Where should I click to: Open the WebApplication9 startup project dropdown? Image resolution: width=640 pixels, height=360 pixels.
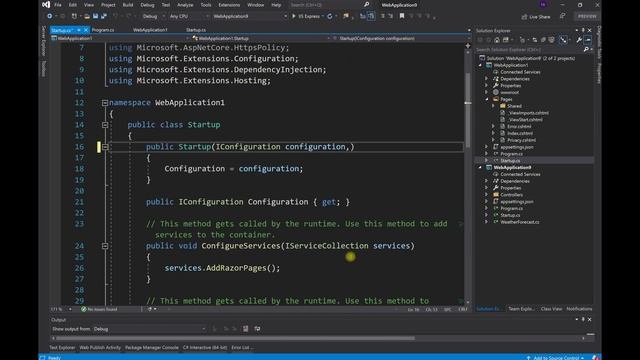249,16
